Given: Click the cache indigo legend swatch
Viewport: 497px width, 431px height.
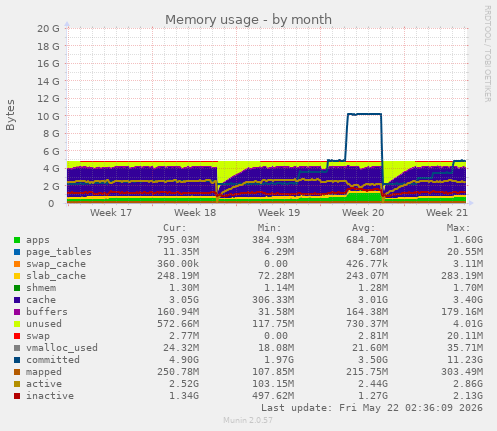Looking at the screenshot, I should 17,300.
